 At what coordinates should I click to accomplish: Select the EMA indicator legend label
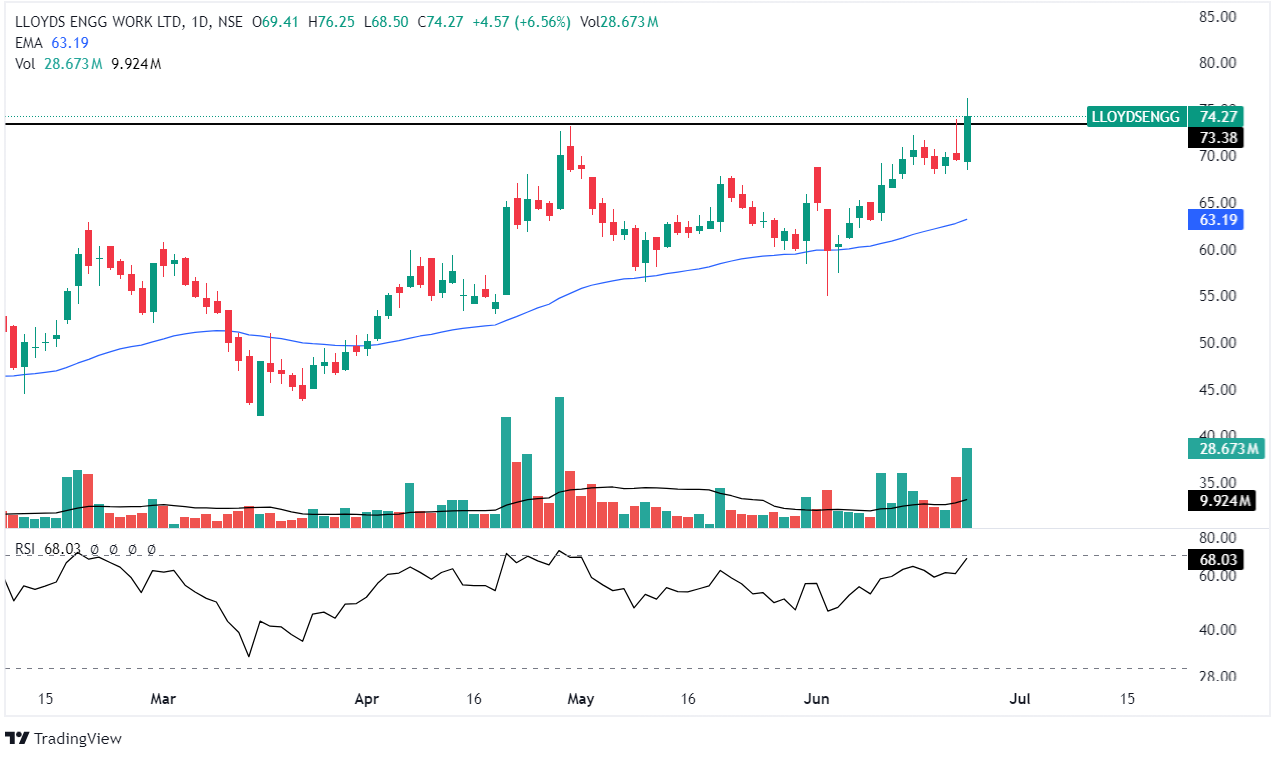click(x=29, y=43)
